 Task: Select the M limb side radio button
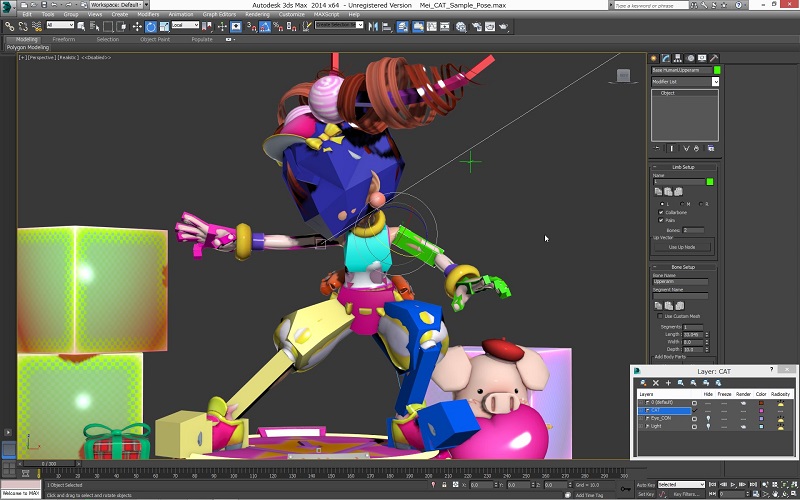point(683,204)
